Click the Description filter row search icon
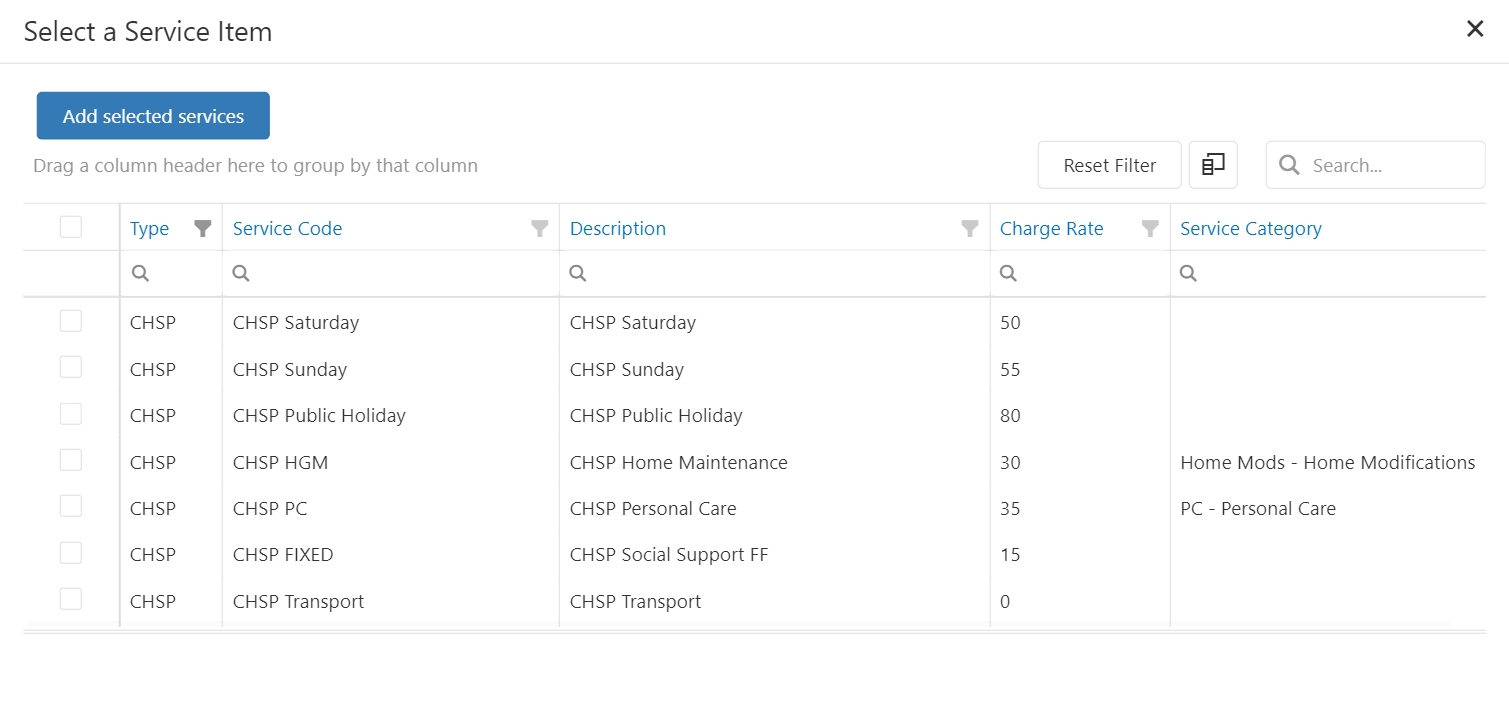This screenshot has width=1509, height=714. [578, 273]
